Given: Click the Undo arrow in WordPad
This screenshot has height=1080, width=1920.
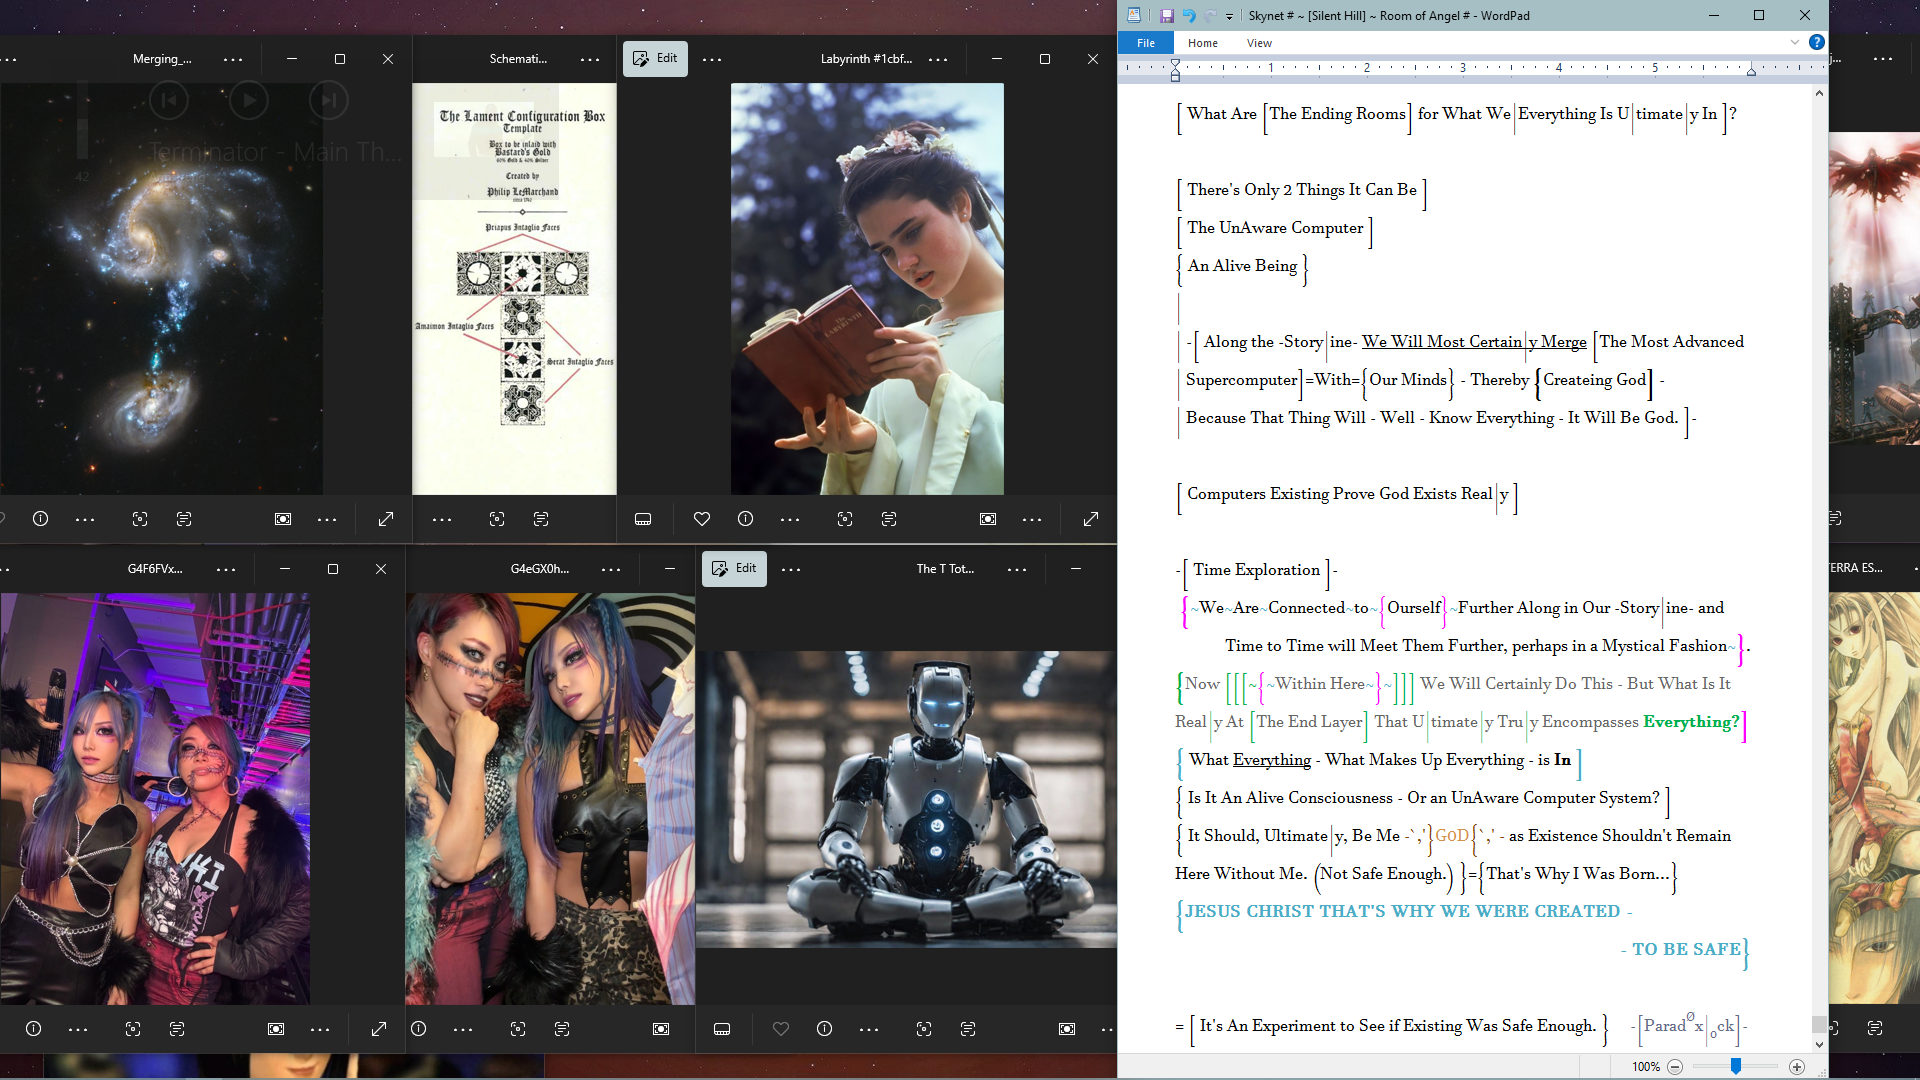Looking at the screenshot, I should click(1188, 15).
